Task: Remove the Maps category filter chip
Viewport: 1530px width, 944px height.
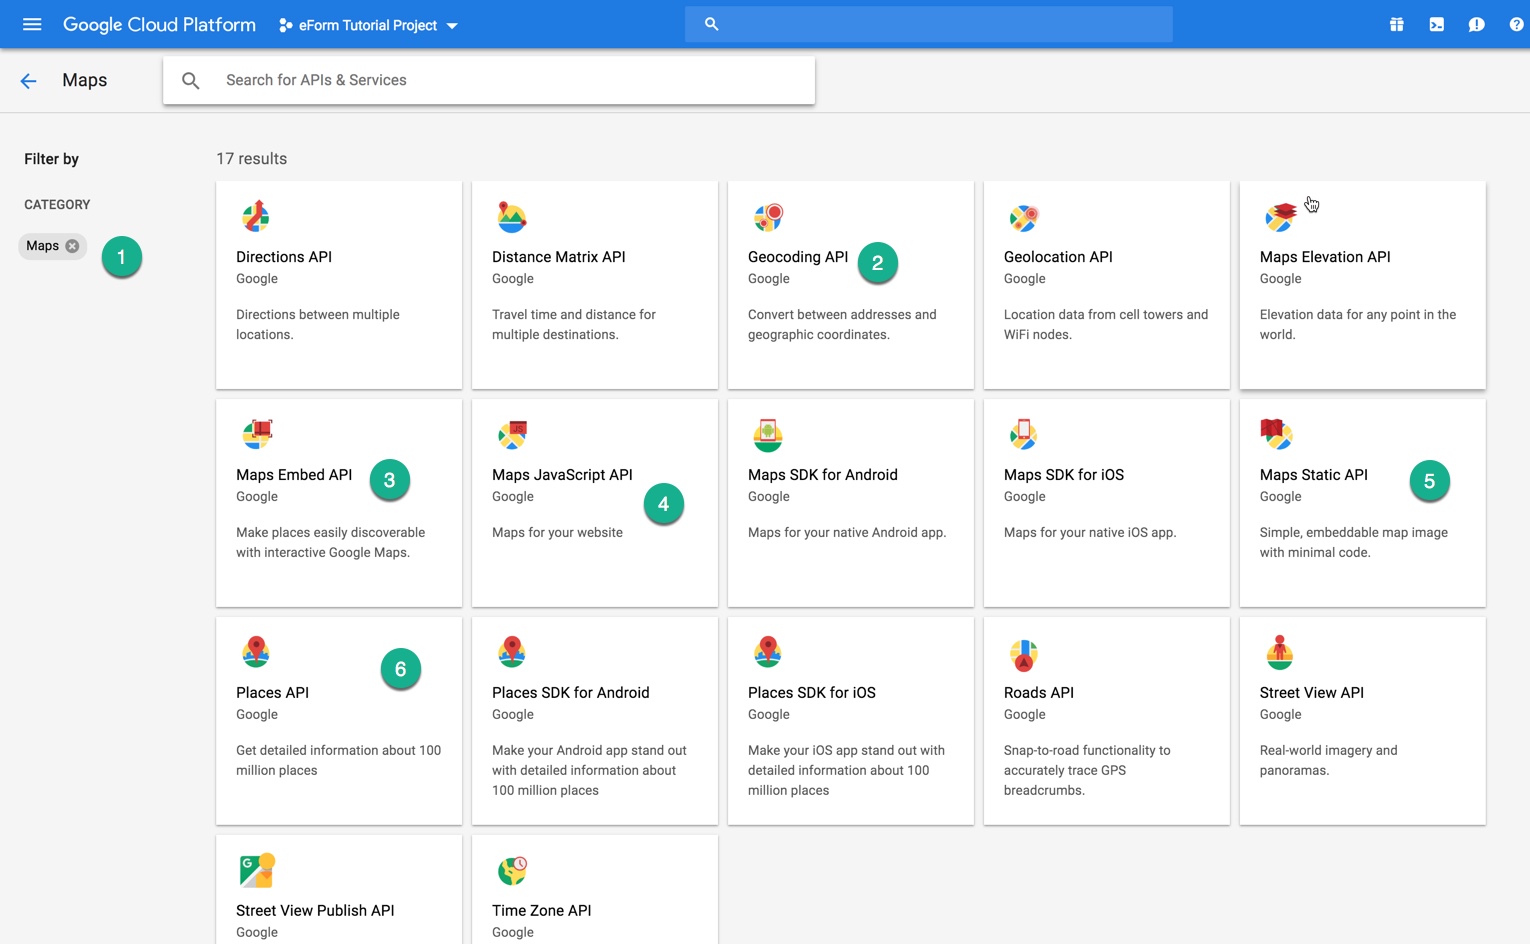Action: (x=72, y=246)
